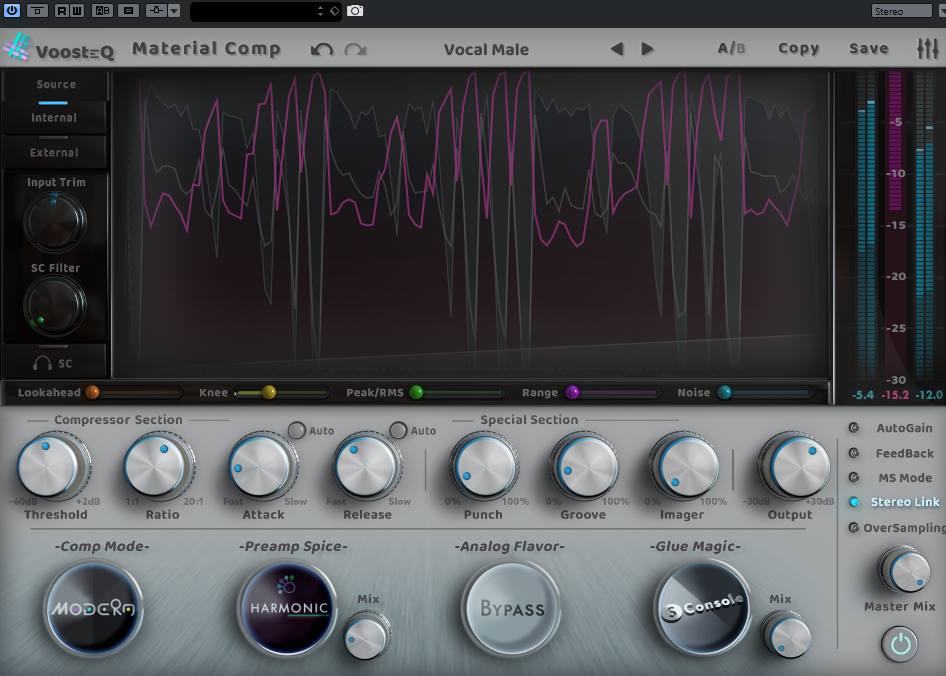Screen dimensions: 946x676
Task: Toggle A/B comparison
Action: 731,48
